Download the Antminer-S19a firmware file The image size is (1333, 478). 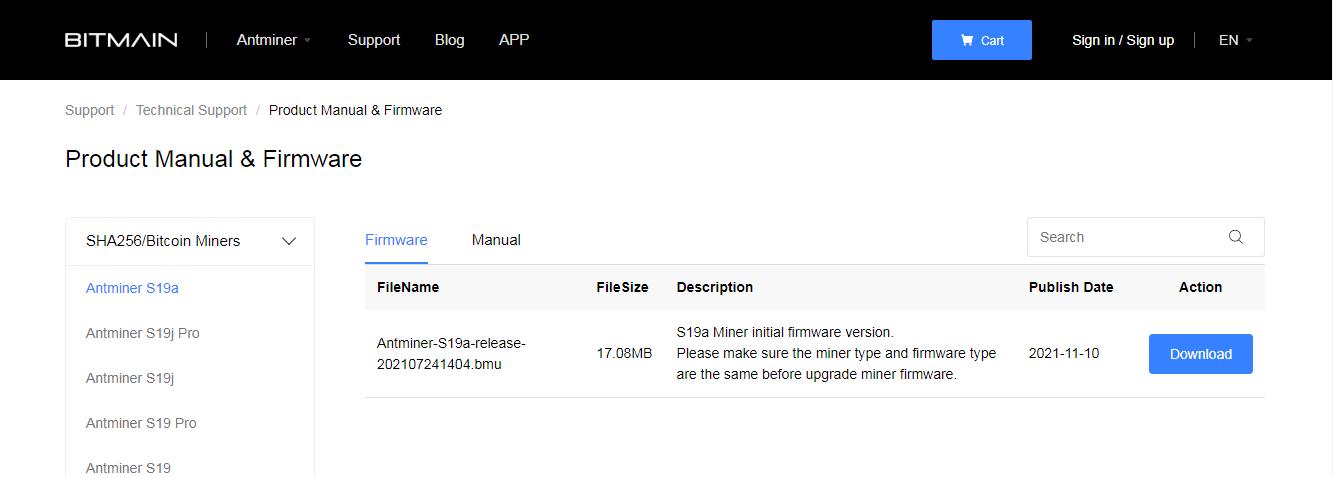click(x=1201, y=354)
